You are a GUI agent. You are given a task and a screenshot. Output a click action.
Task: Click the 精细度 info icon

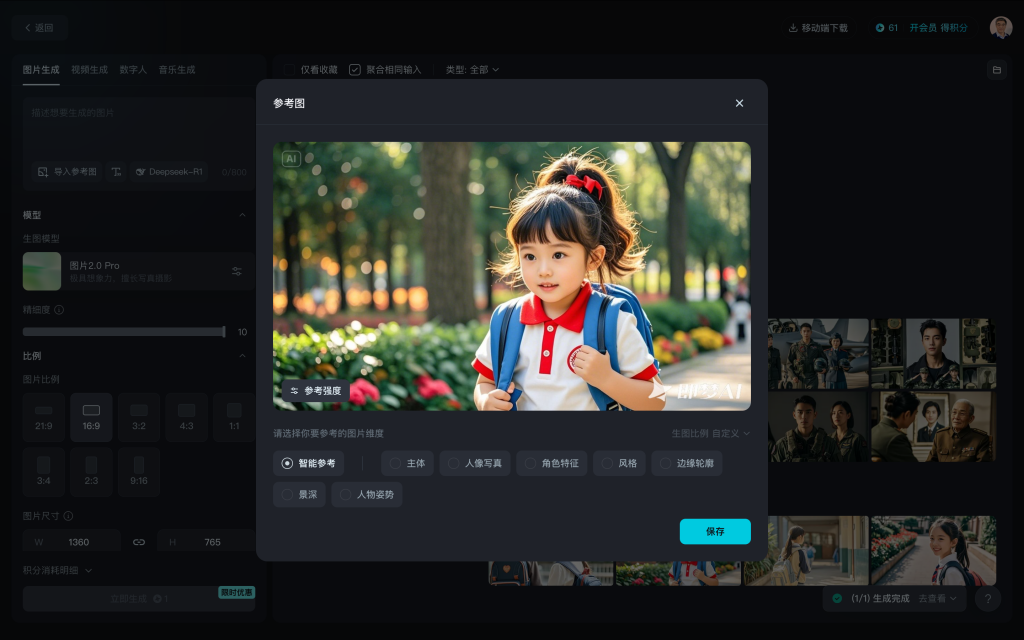pos(59,310)
